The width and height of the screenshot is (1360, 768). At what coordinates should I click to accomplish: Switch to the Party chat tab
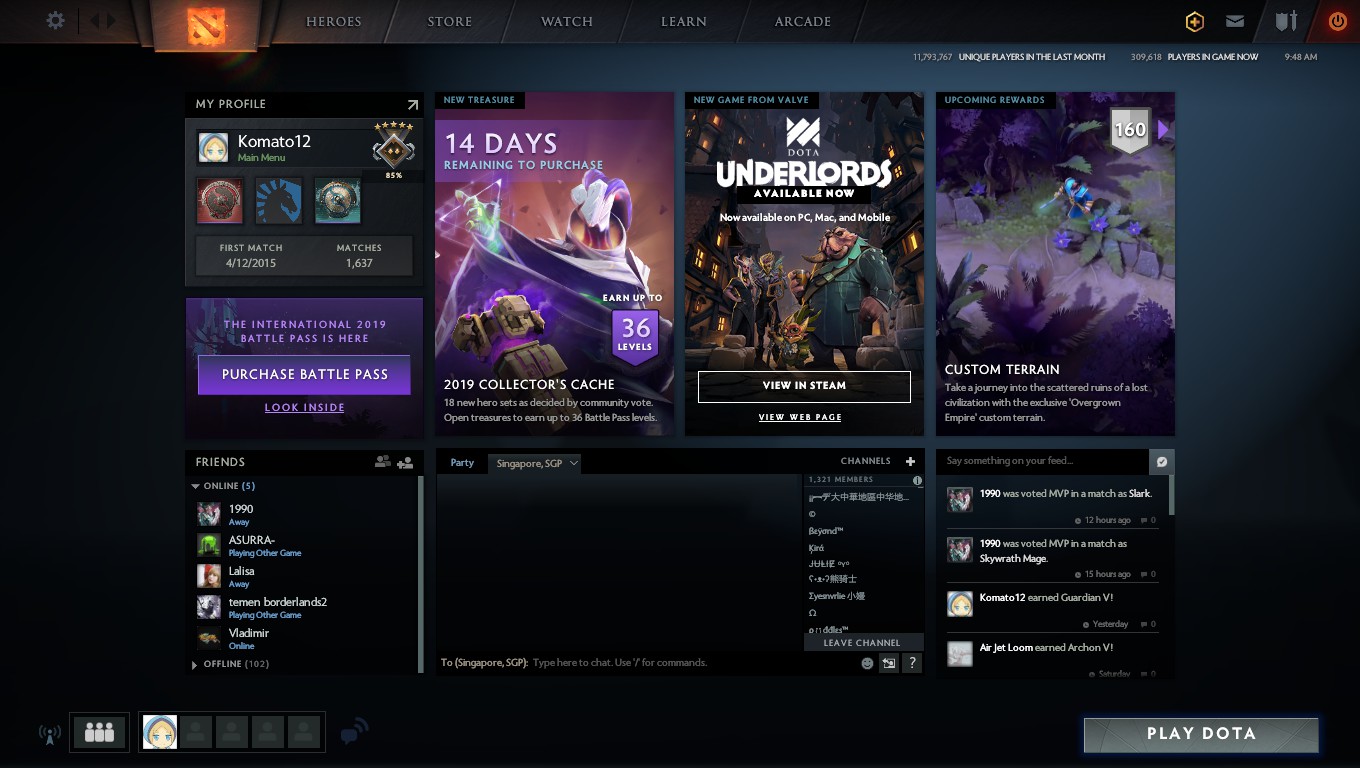[462, 463]
